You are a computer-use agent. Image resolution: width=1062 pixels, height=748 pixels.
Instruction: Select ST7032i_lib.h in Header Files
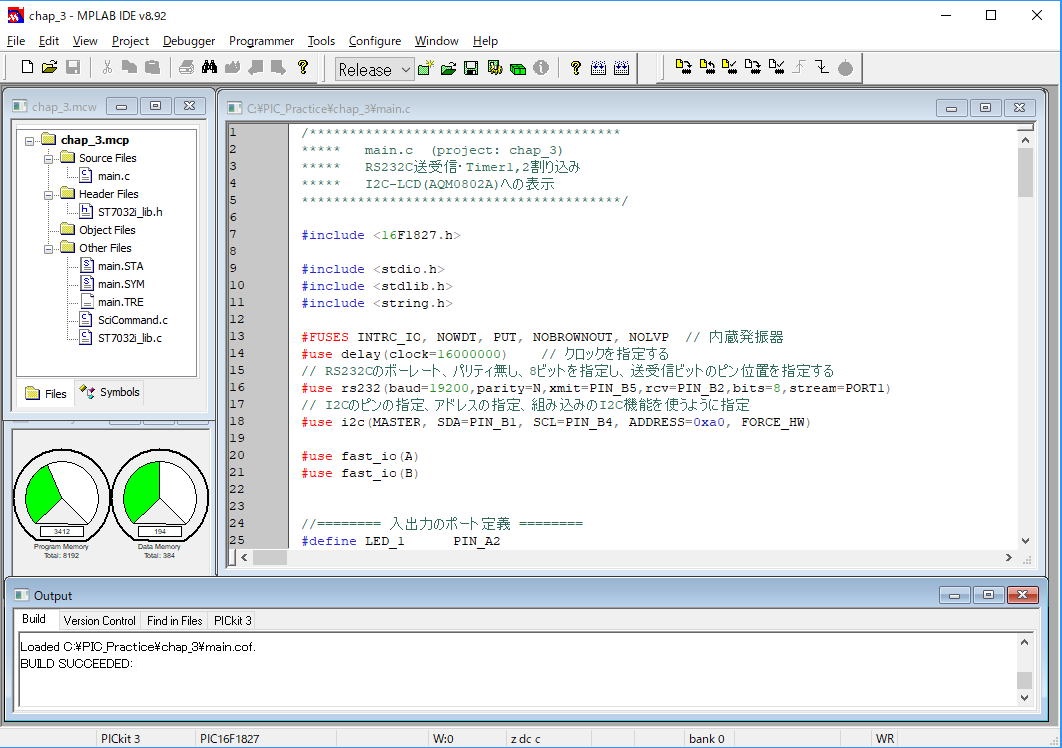click(129, 212)
